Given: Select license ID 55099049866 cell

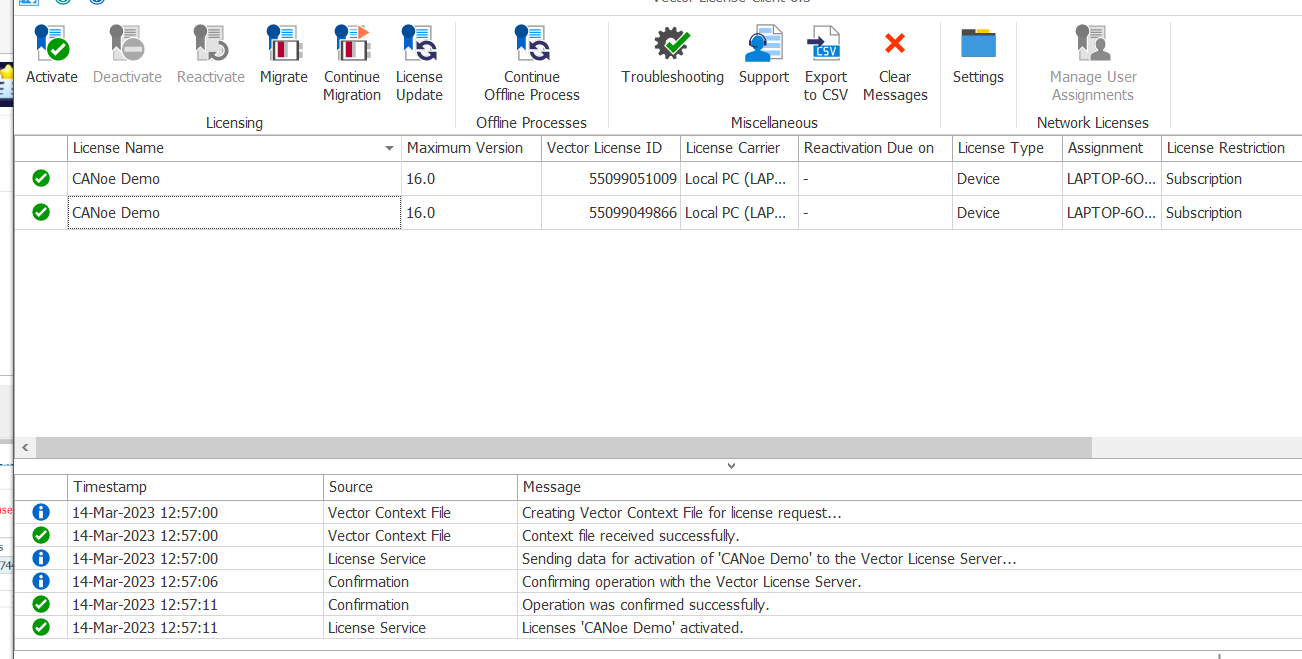Looking at the screenshot, I should pos(611,213).
